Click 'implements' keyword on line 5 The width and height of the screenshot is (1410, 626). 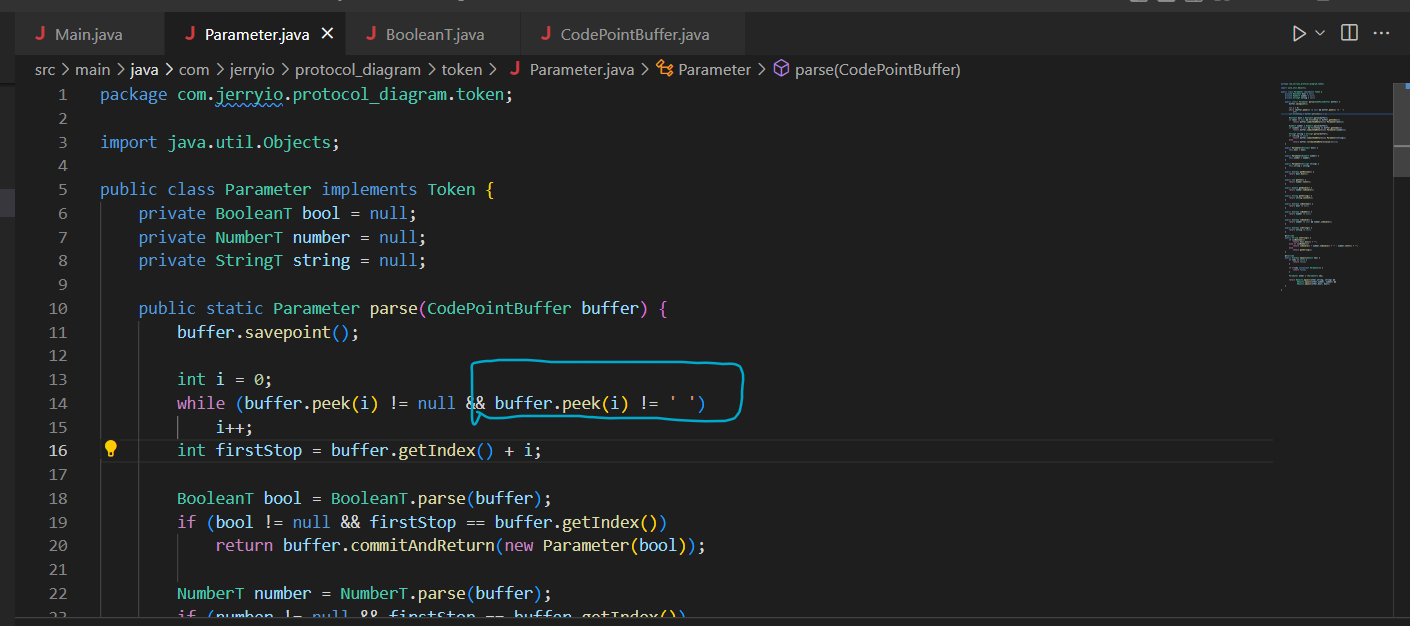[370, 189]
